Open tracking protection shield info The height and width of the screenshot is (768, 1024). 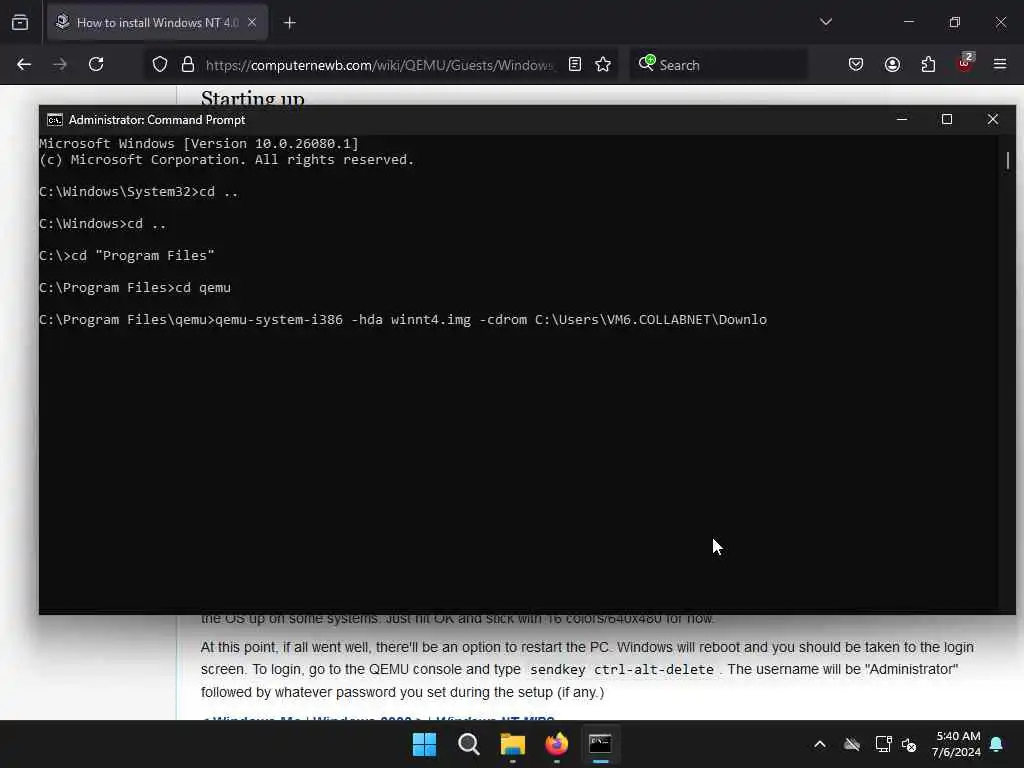(x=160, y=65)
